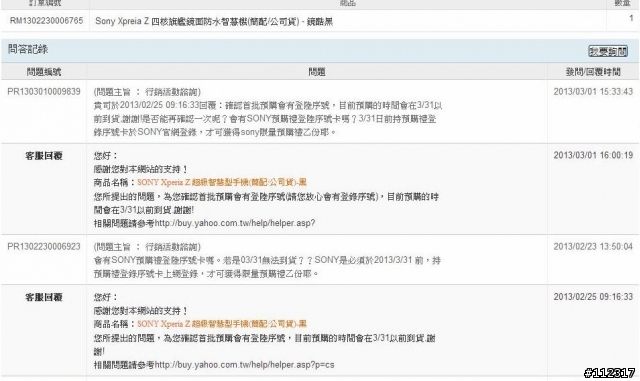Open product link in the 16:00:19 reply

[x=222, y=182]
